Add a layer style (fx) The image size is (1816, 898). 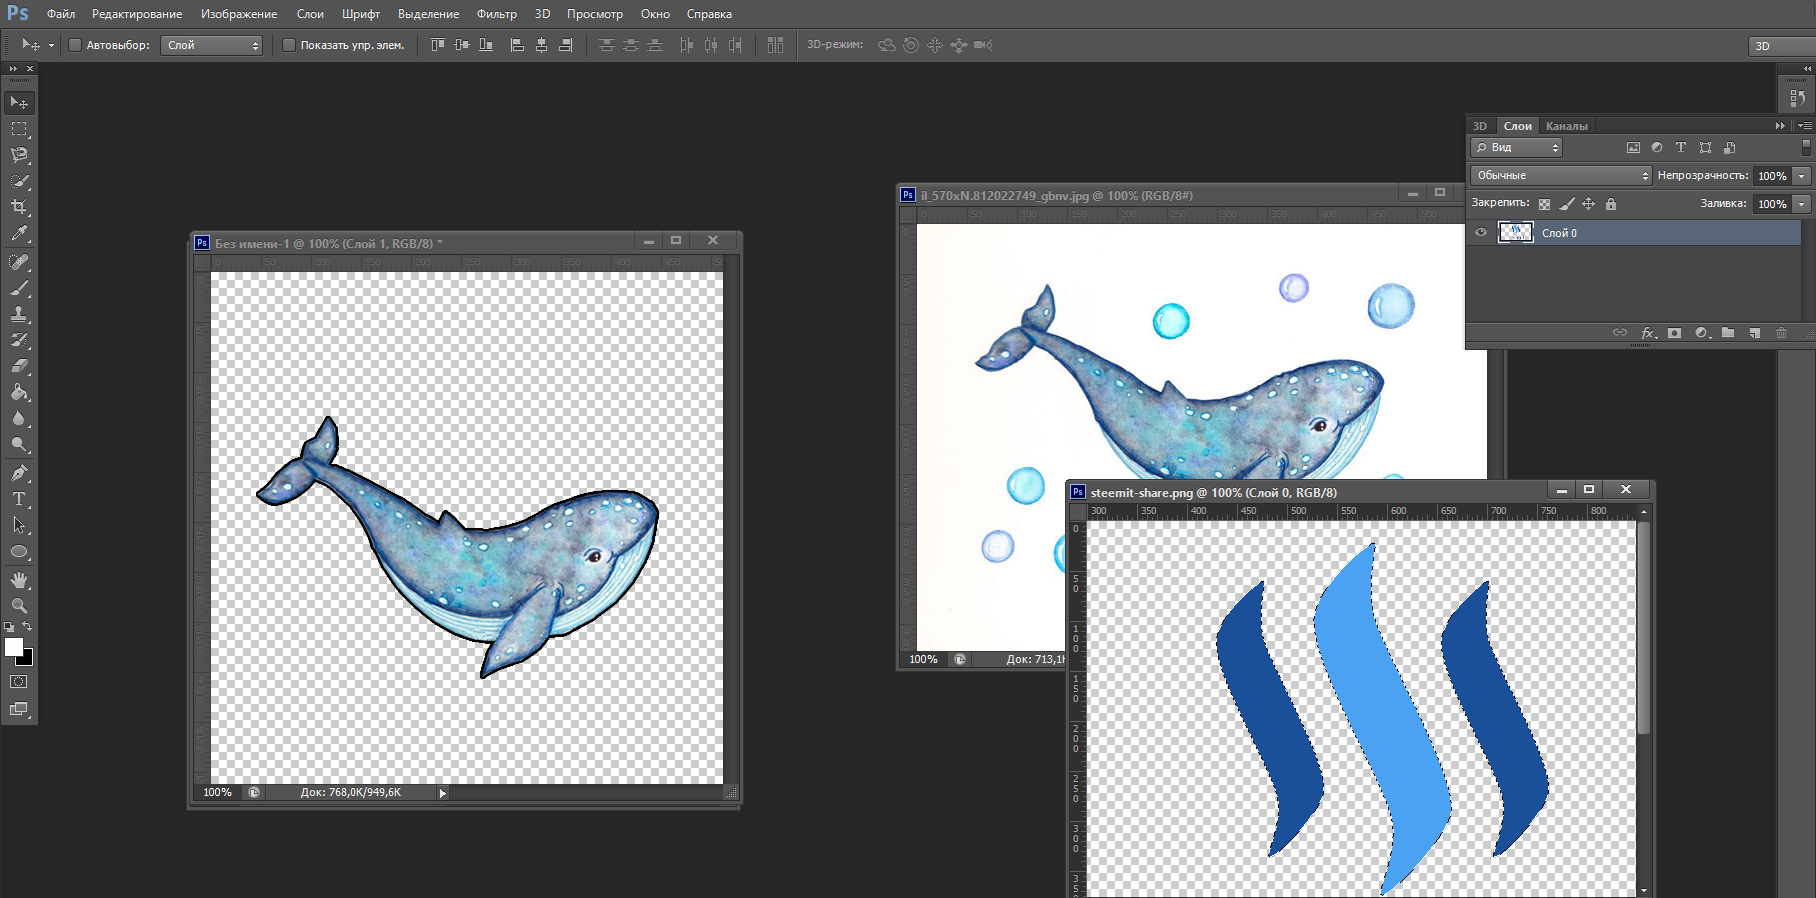pos(1648,333)
